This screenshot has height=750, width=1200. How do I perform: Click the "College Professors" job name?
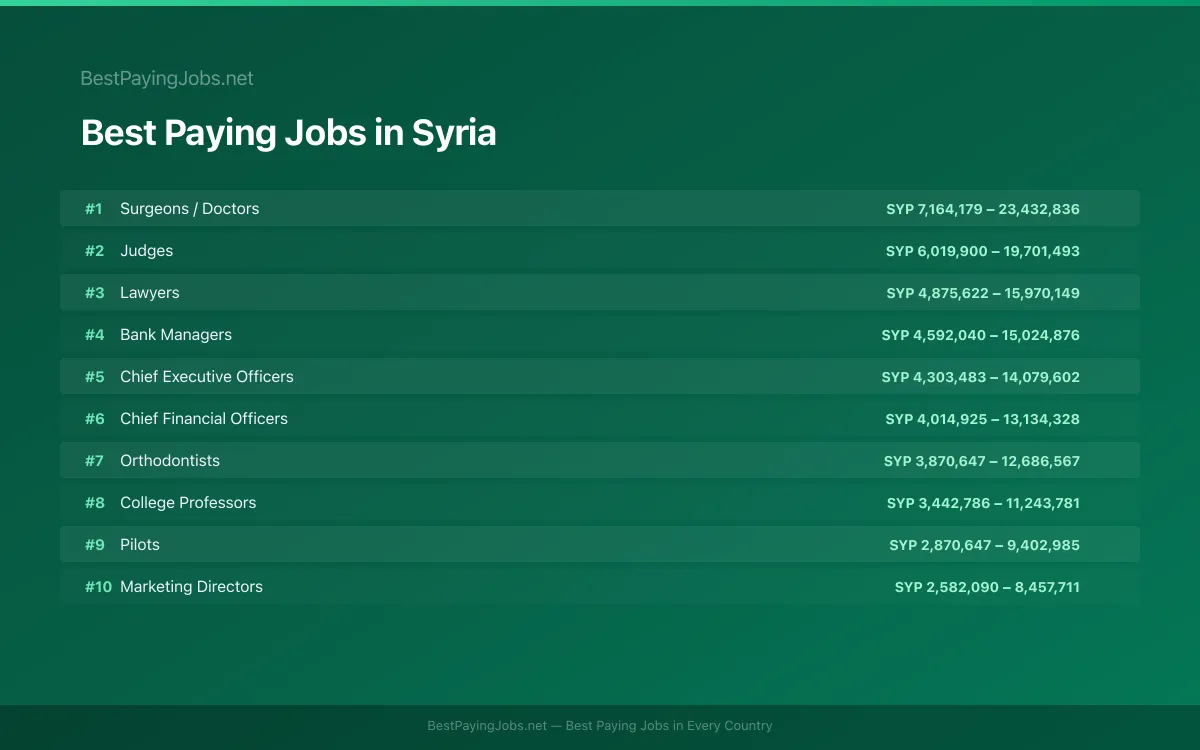tap(188, 503)
